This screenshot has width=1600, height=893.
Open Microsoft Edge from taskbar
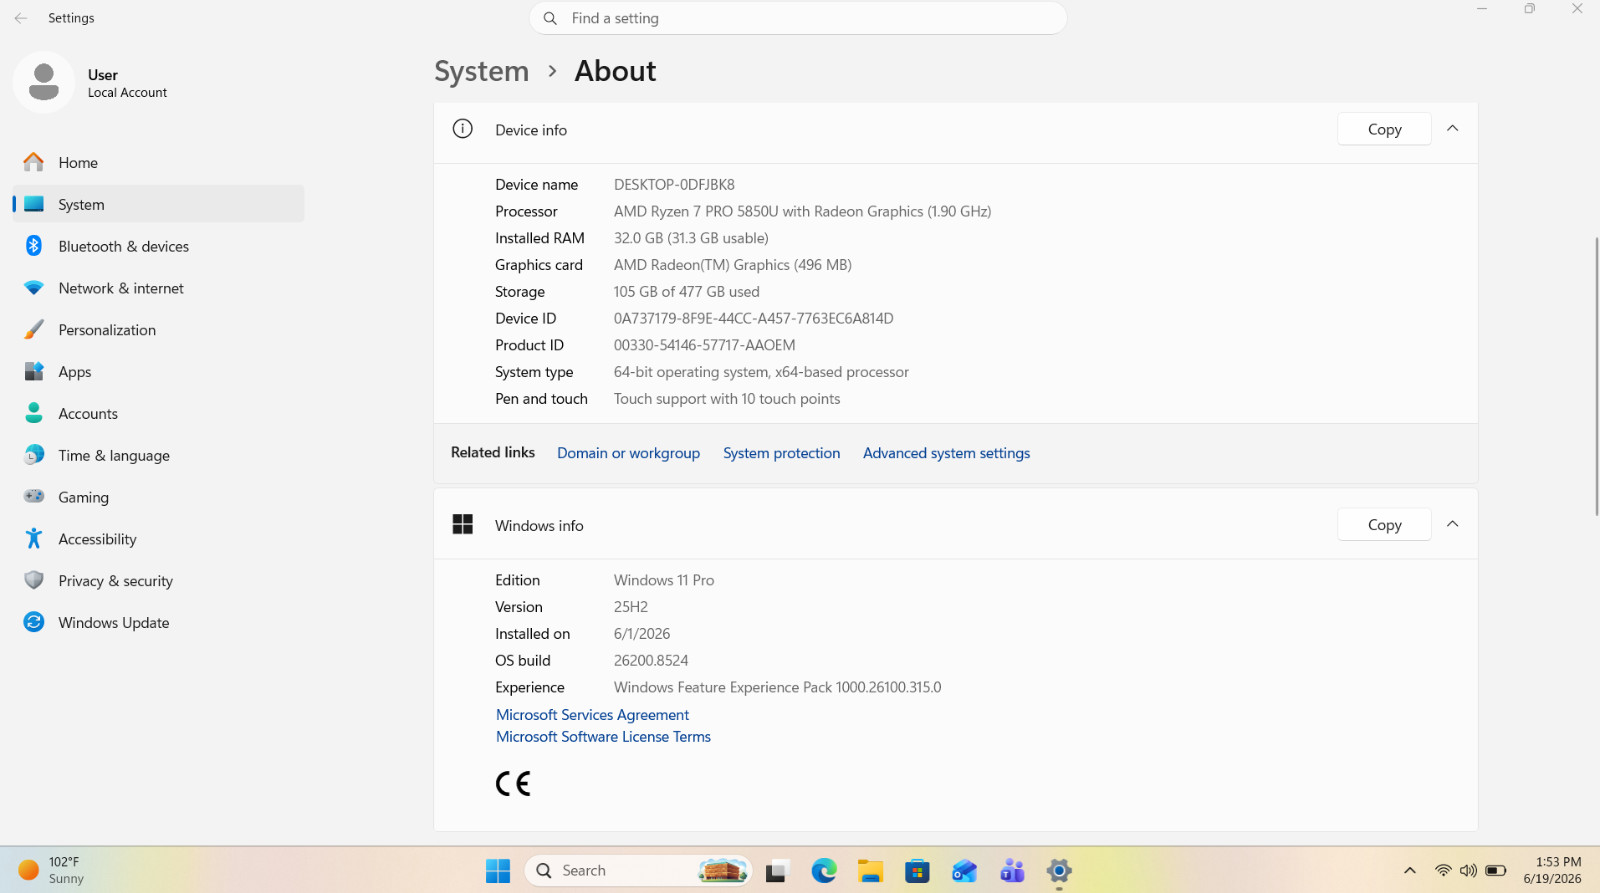(824, 871)
